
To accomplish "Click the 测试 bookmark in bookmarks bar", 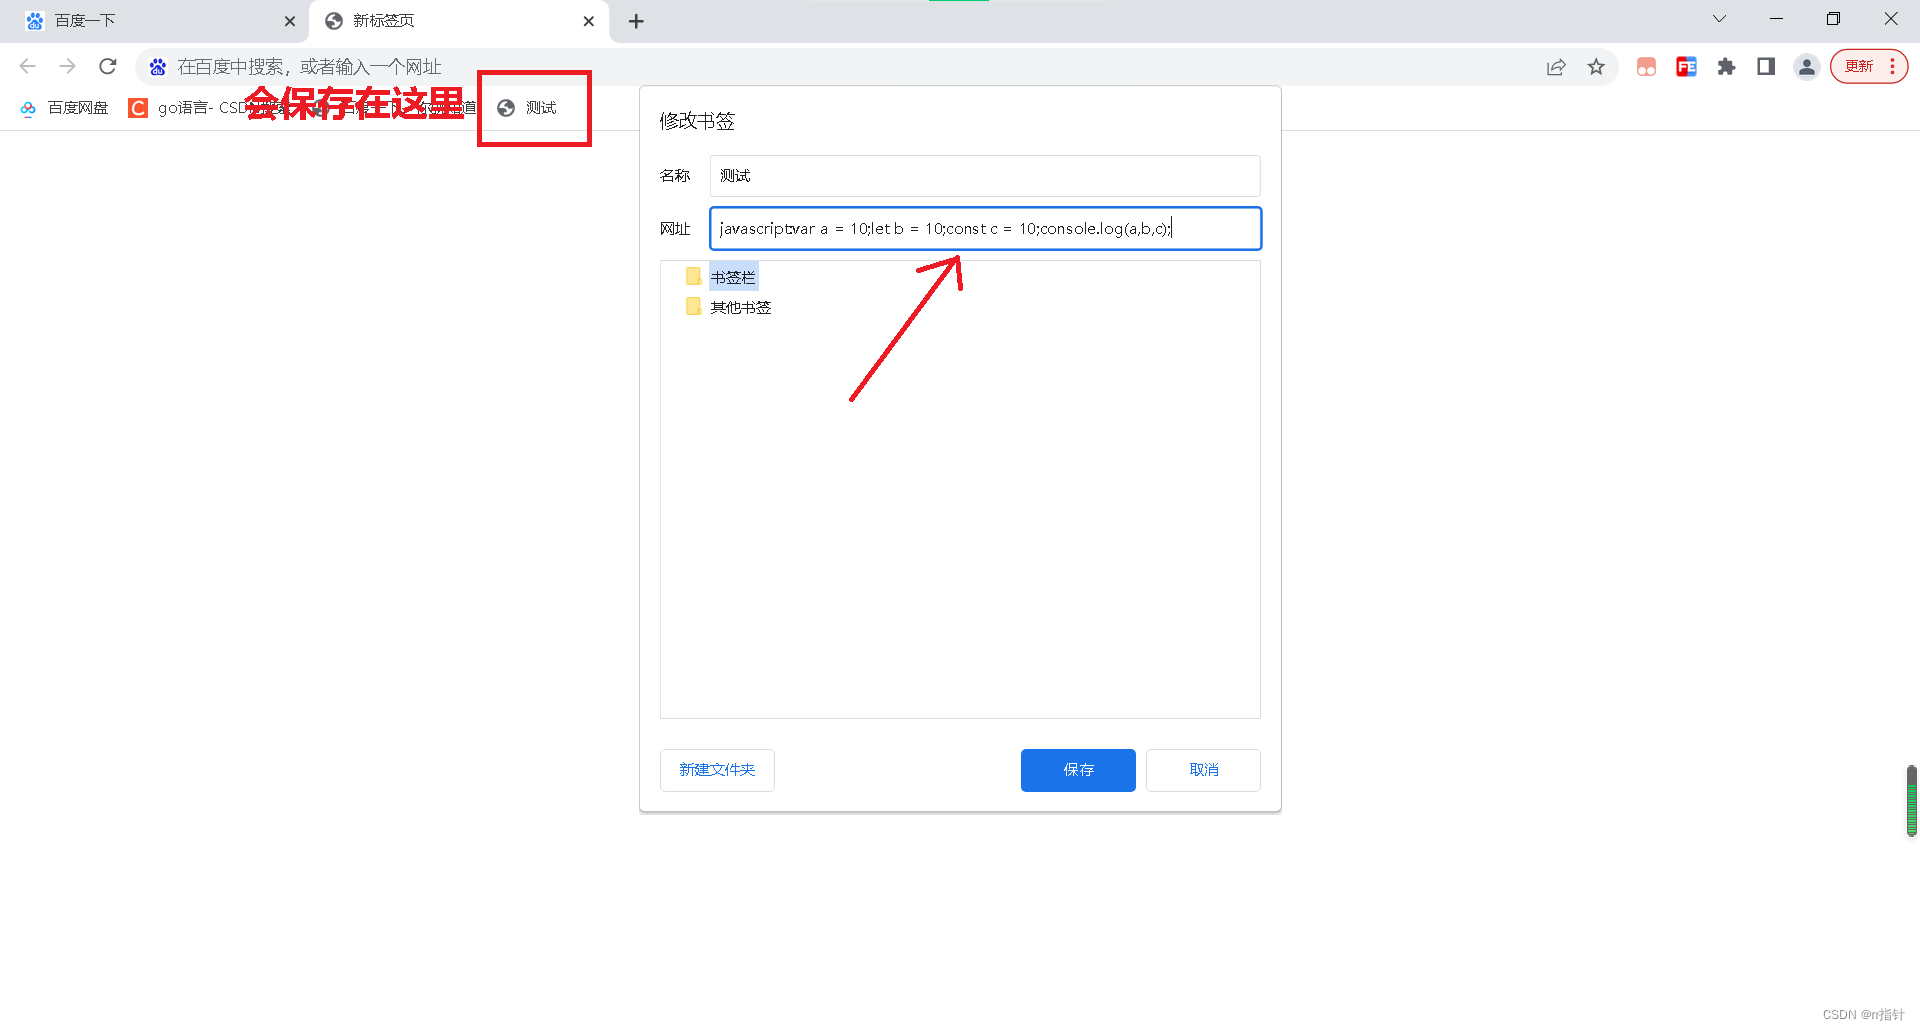I will pyautogui.click(x=528, y=108).
